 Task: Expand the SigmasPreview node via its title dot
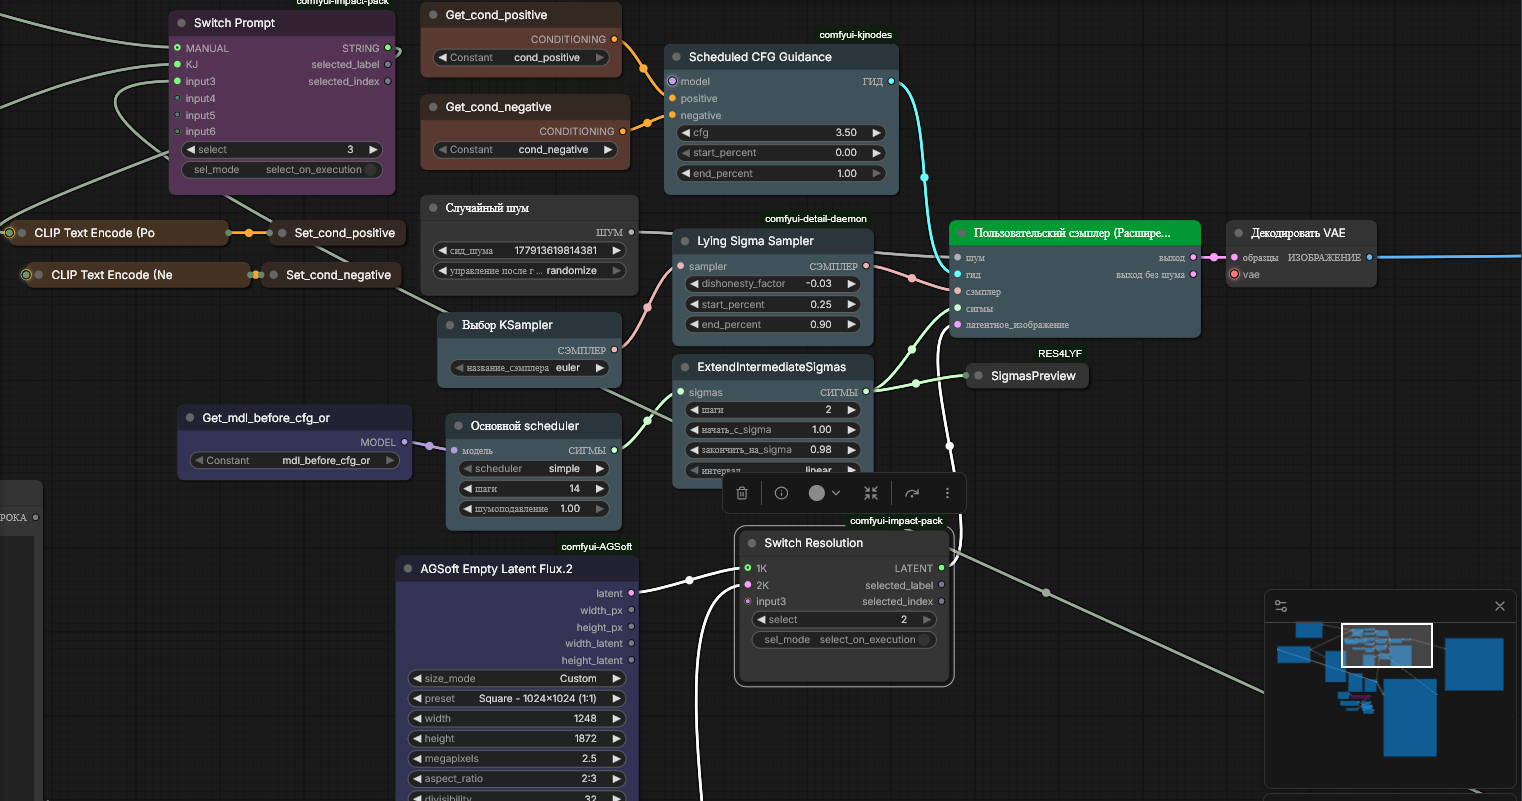point(978,376)
